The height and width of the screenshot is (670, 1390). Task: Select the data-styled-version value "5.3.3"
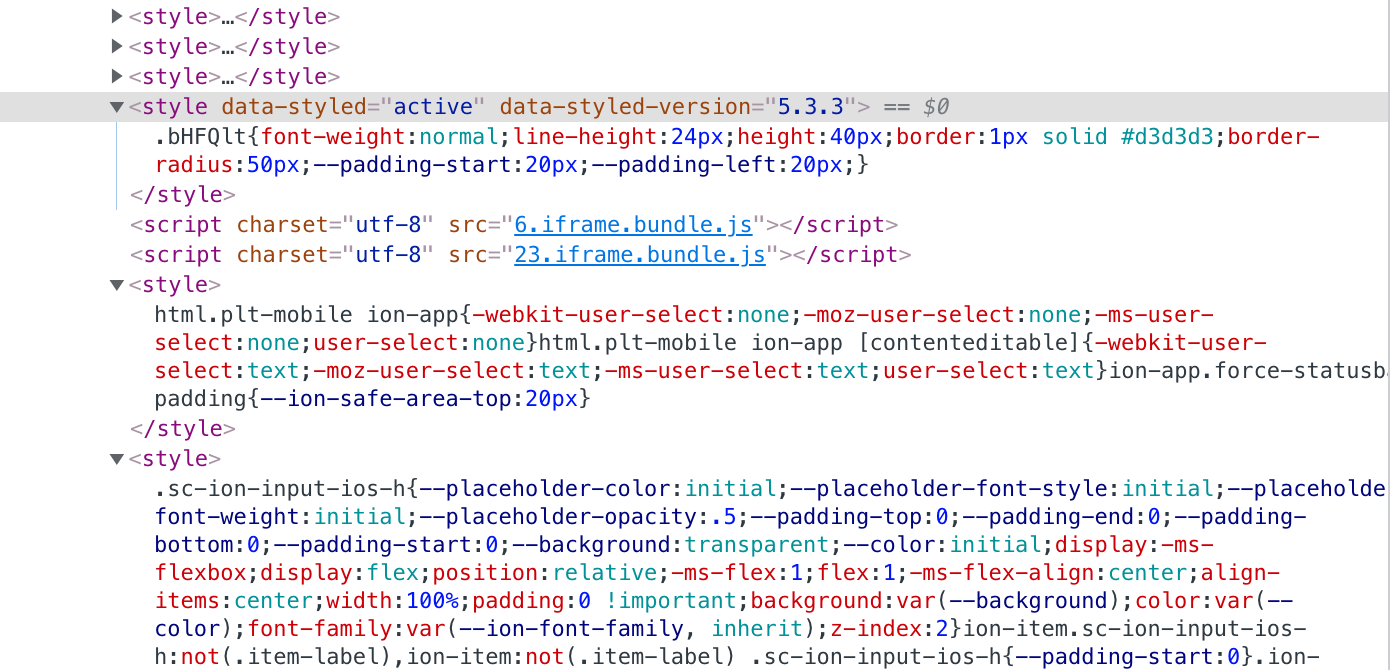[x=812, y=107]
